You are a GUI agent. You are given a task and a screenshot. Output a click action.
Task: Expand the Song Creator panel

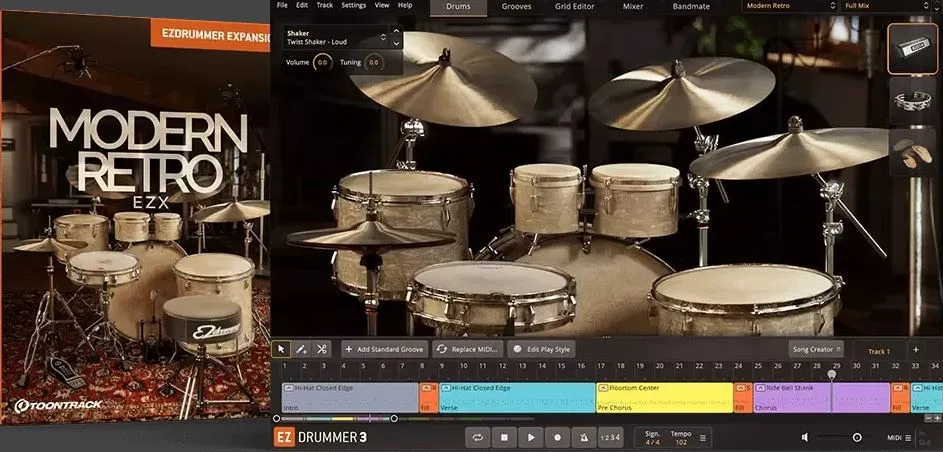point(816,349)
